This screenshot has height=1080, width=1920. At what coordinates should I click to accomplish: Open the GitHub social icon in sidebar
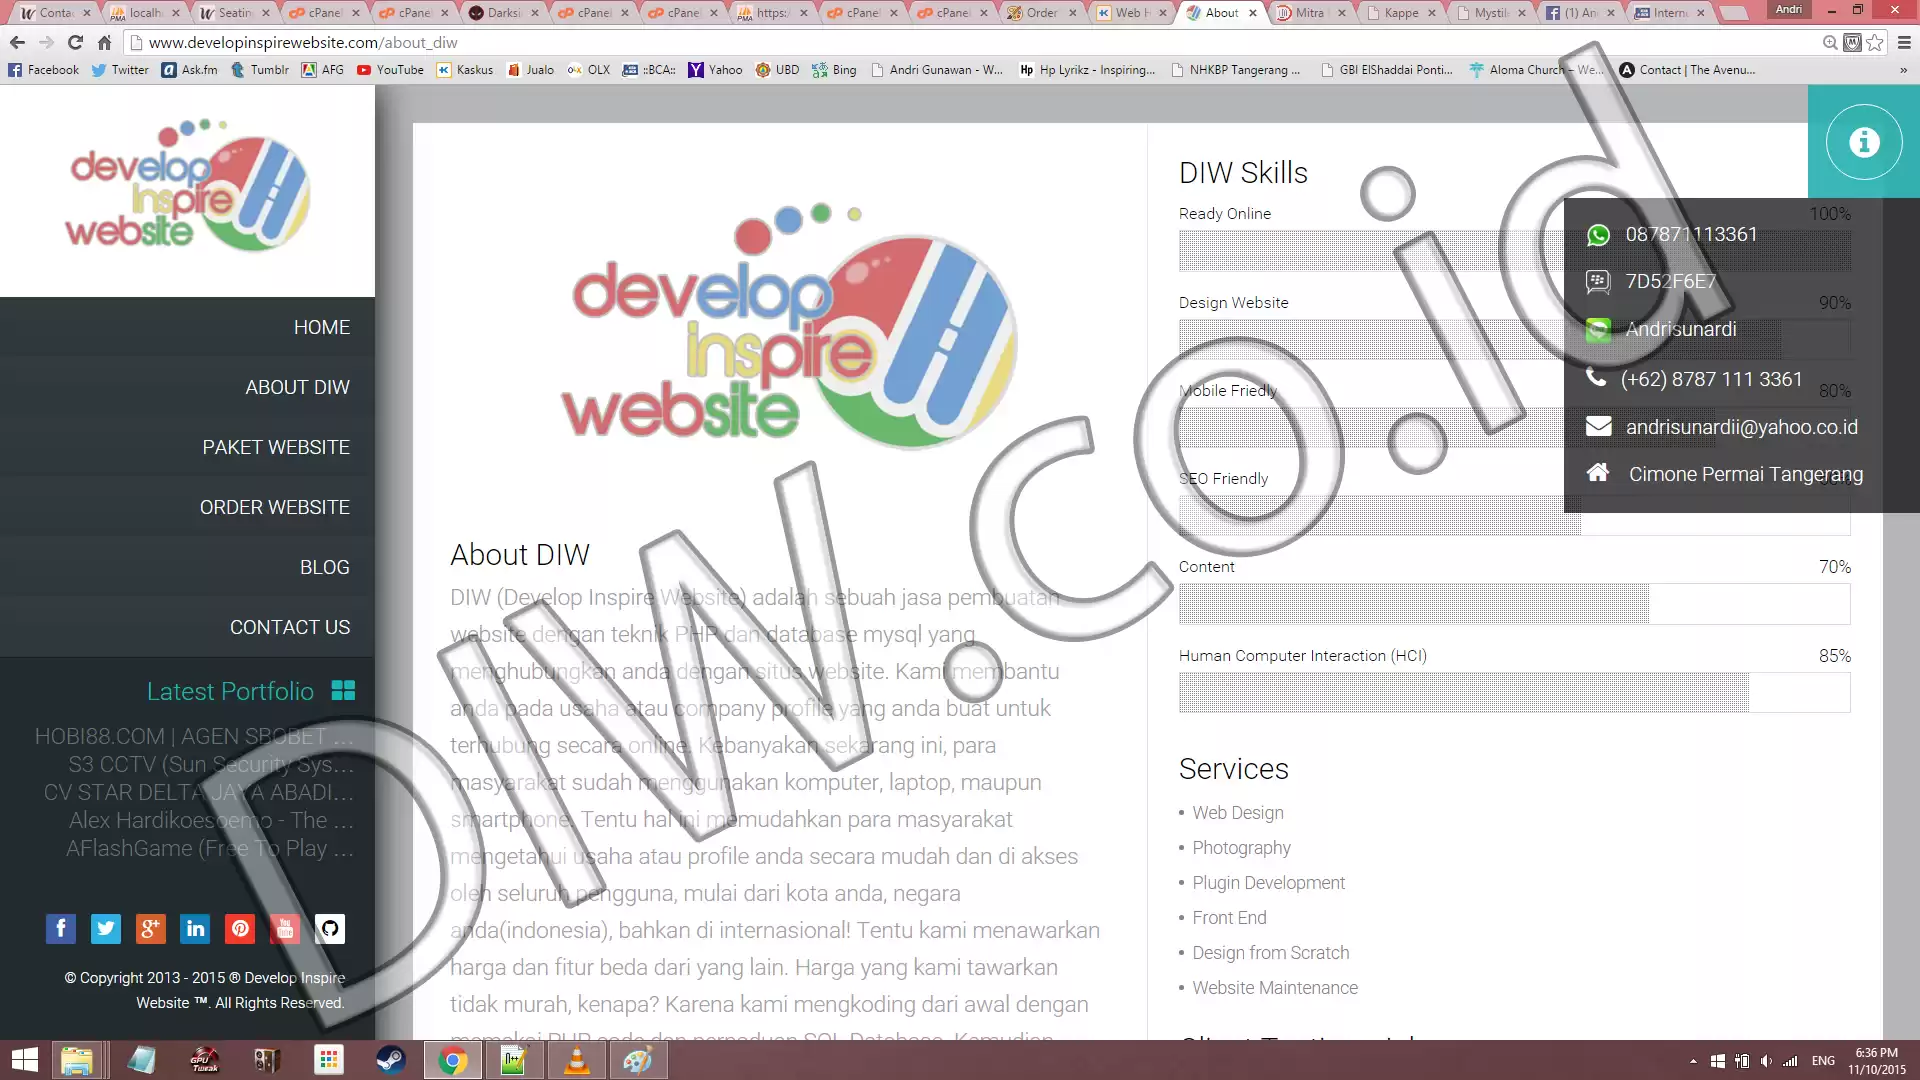(x=330, y=929)
